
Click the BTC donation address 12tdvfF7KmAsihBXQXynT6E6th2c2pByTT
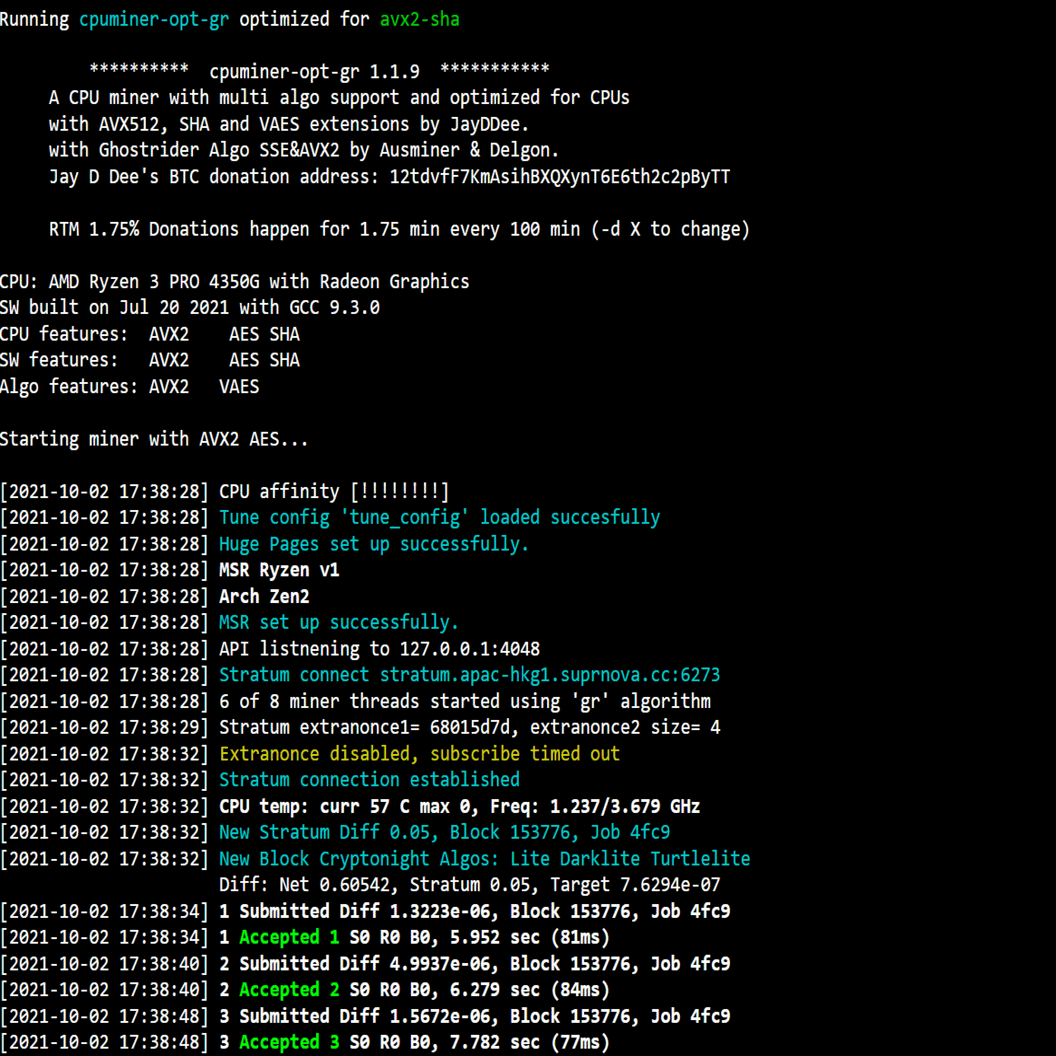[x=560, y=176]
